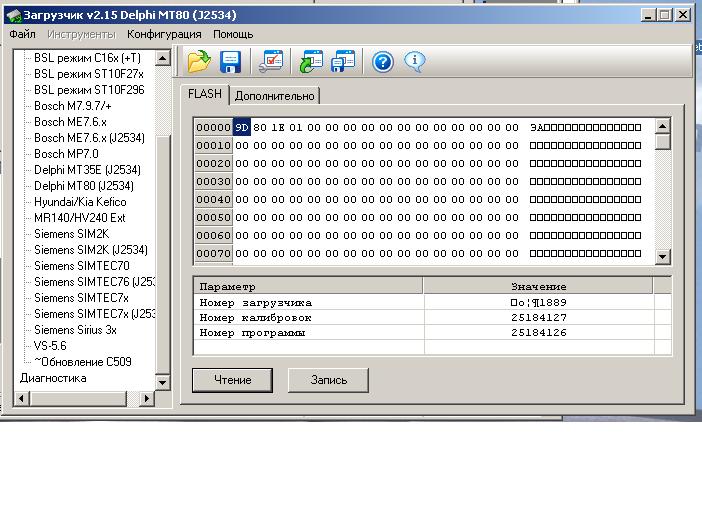Click the Чтение button

[x=232, y=380]
